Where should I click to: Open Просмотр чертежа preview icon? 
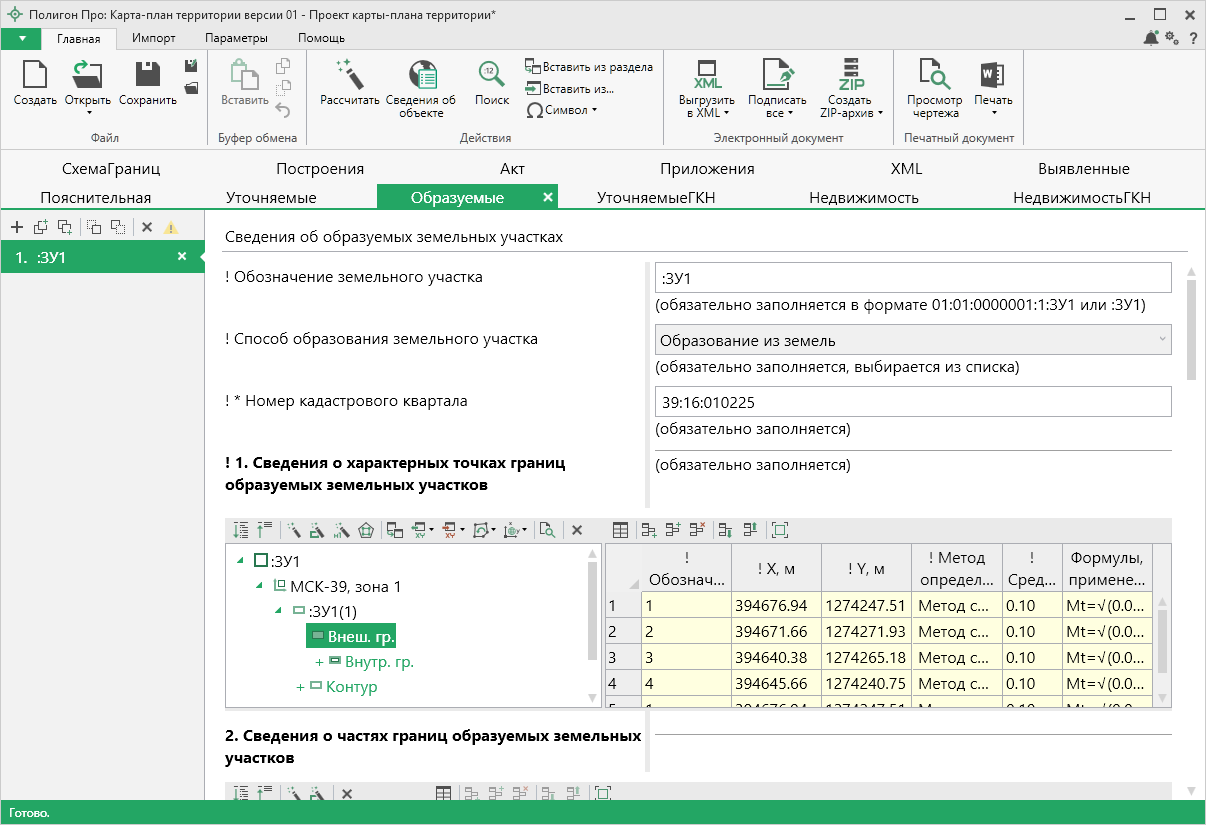pyautogui.click(x=934, y=75)
